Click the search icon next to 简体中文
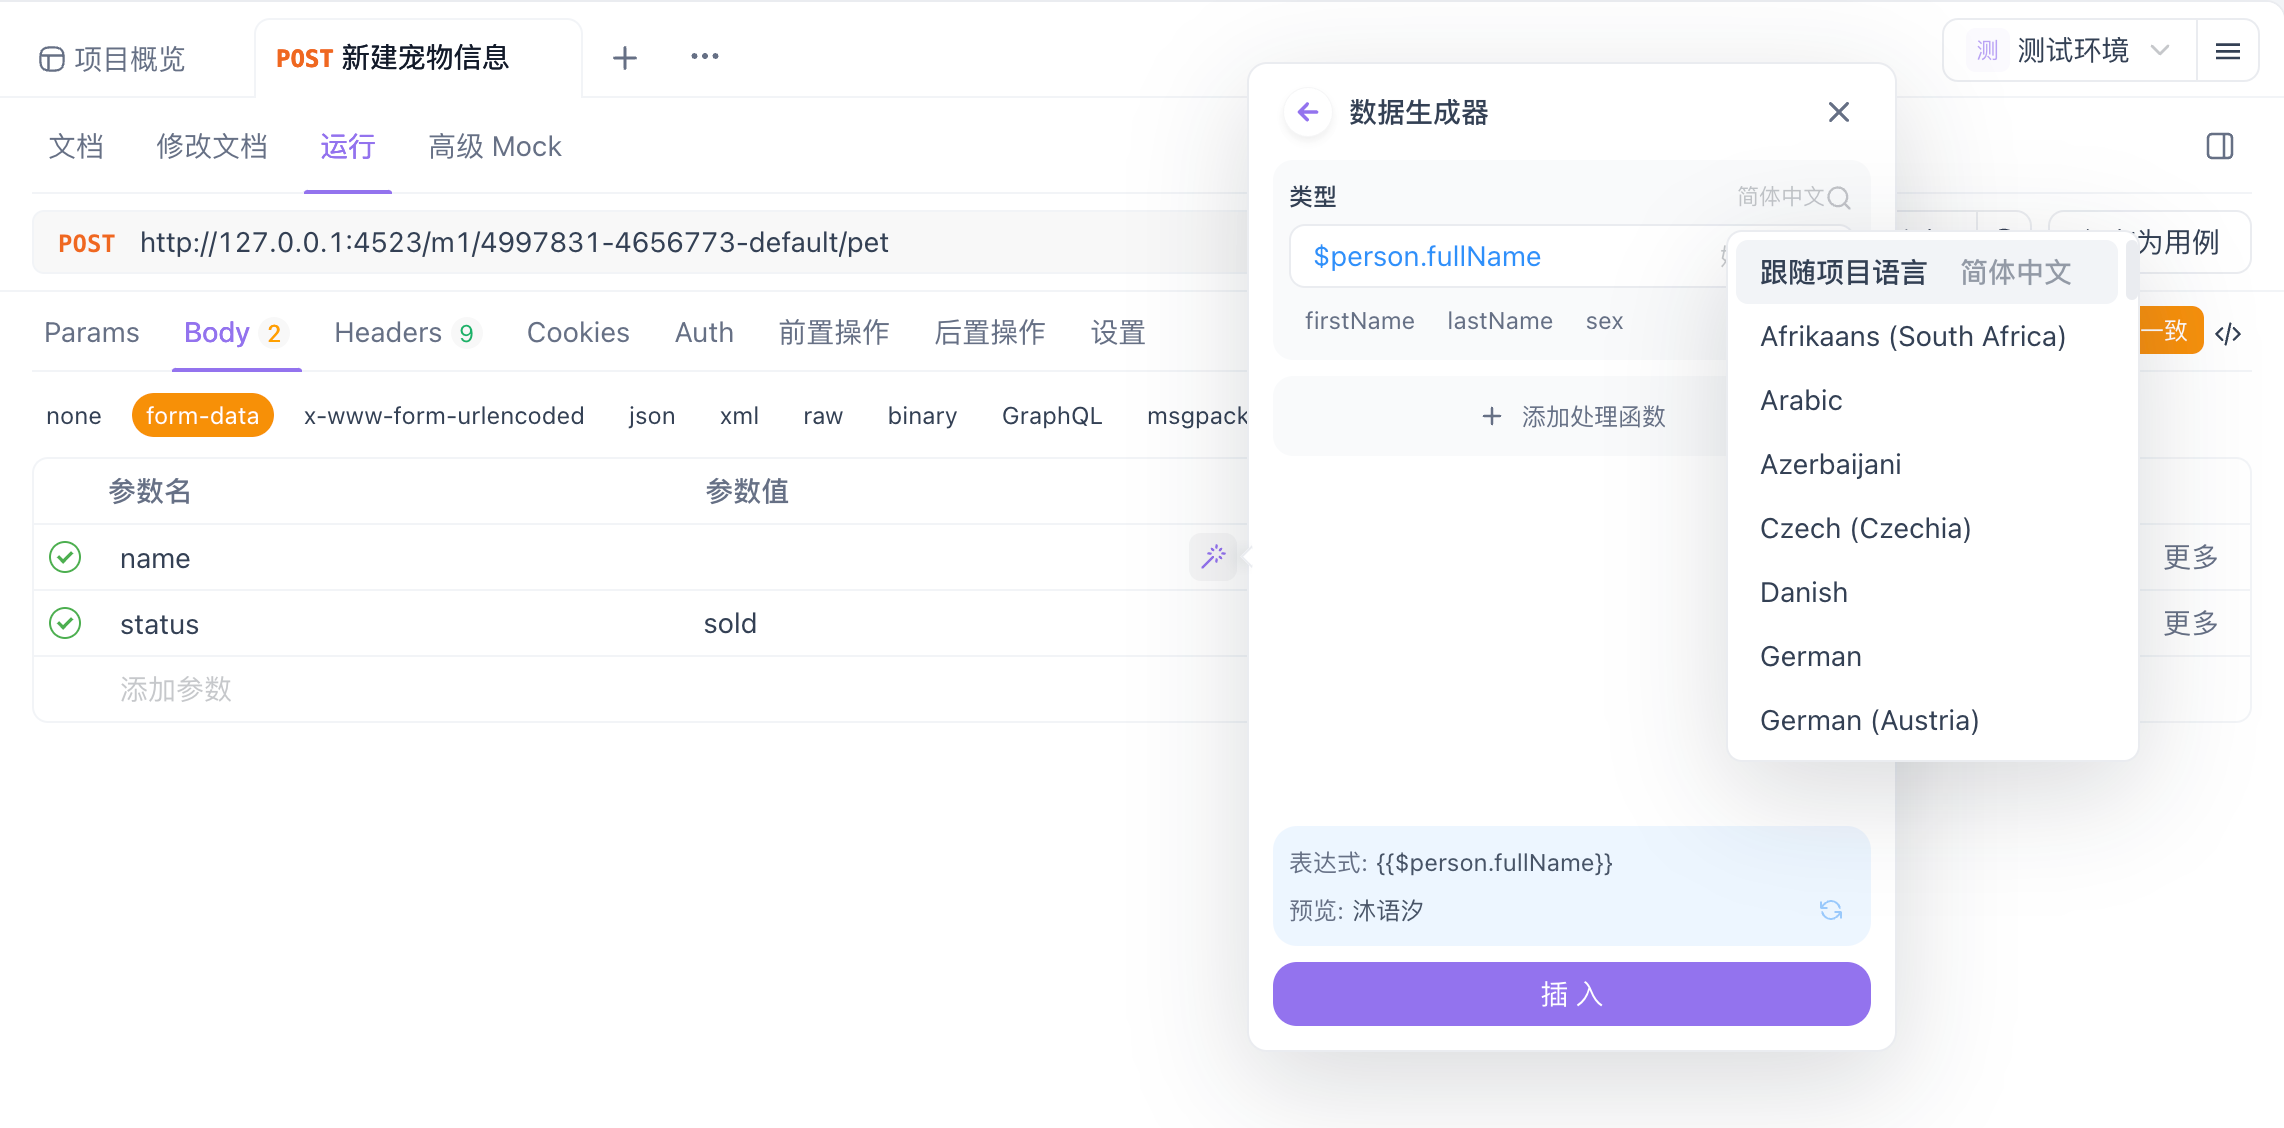The image size is (2284, 1128). coord(1840,197)
